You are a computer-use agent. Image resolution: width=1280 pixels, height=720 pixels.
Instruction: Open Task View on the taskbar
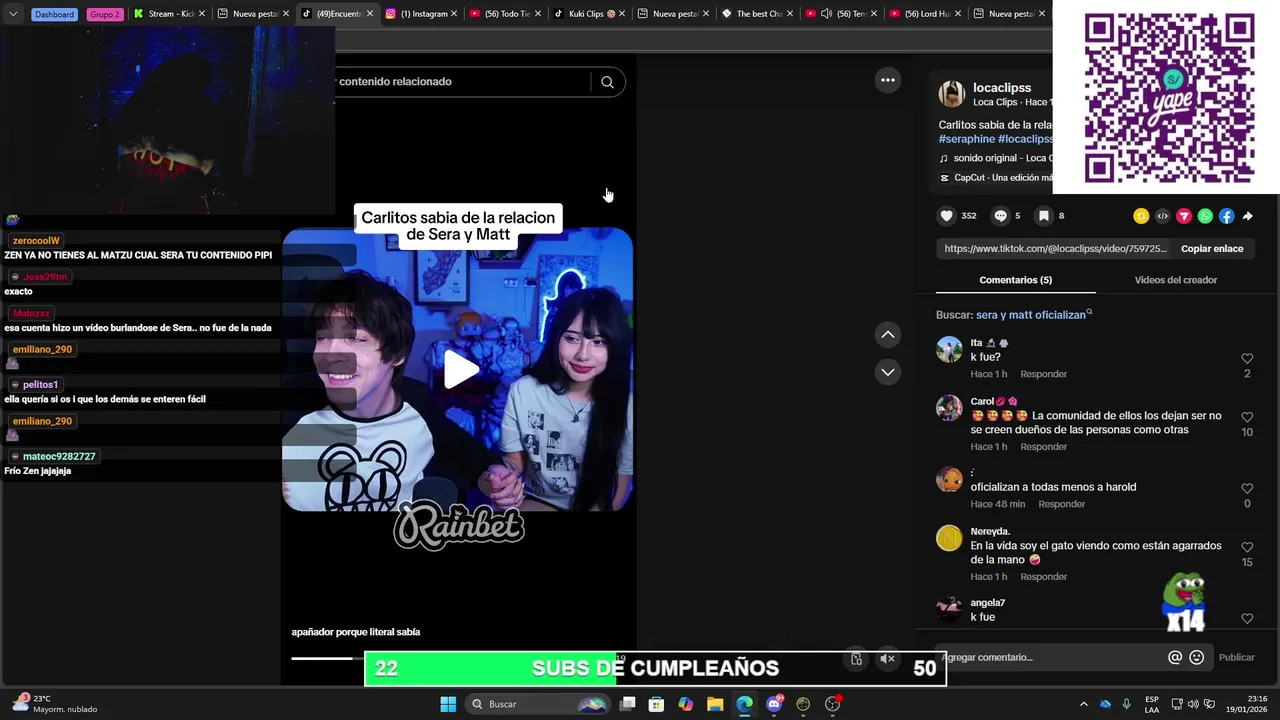pos(627,704)
